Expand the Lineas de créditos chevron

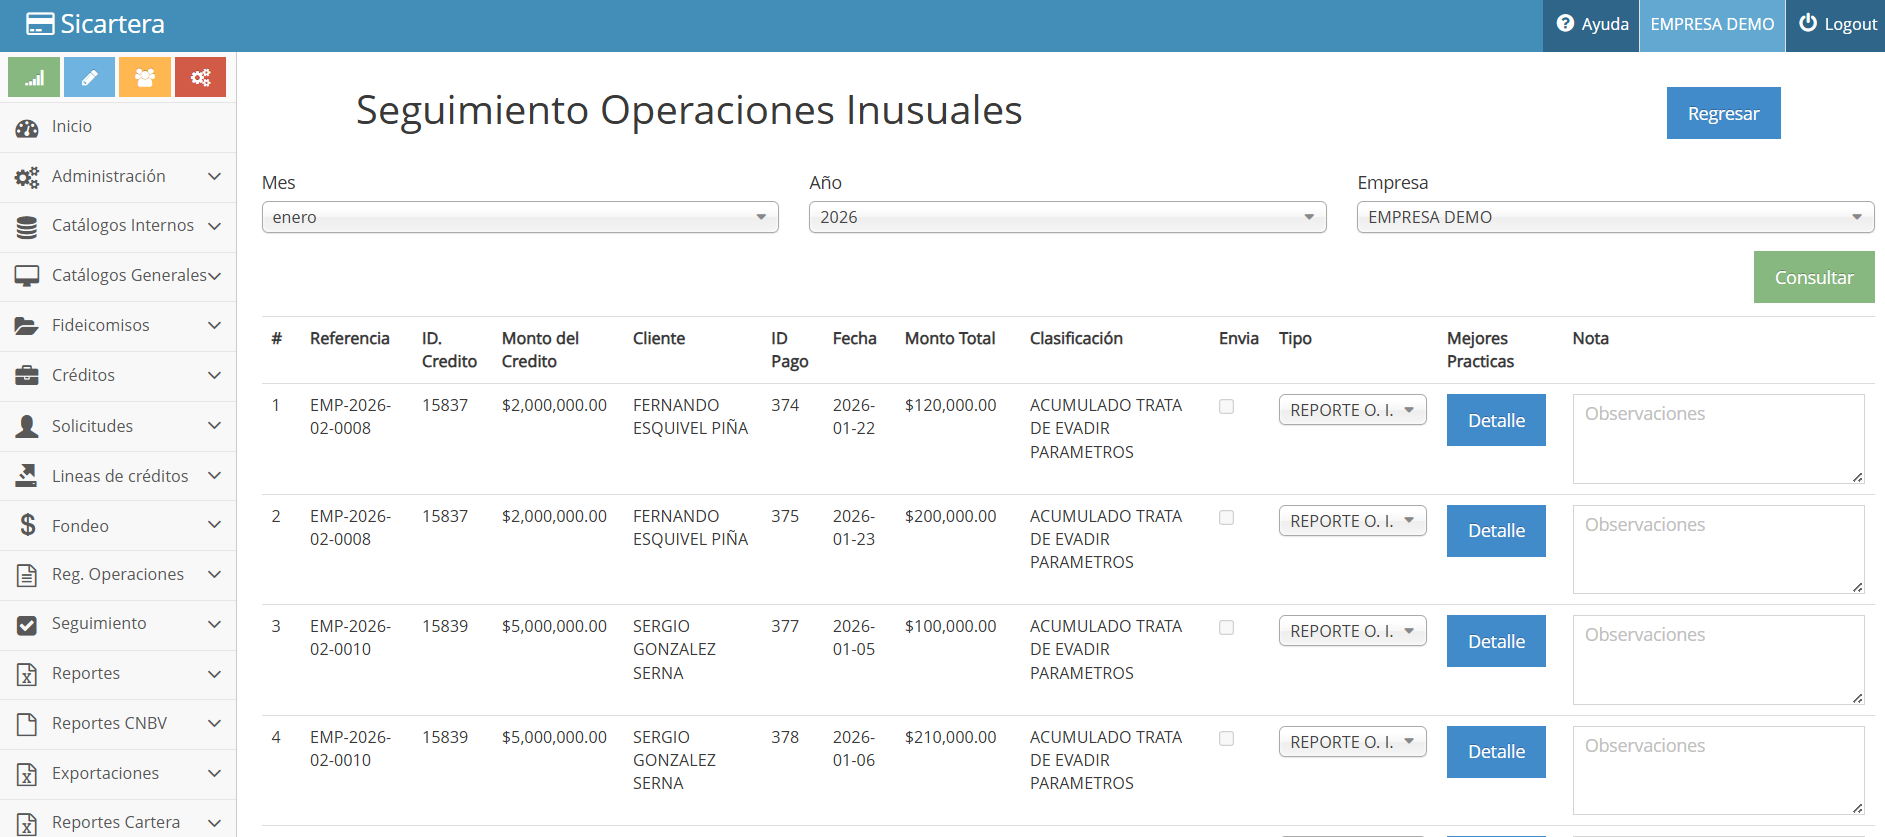click(214, 476)
